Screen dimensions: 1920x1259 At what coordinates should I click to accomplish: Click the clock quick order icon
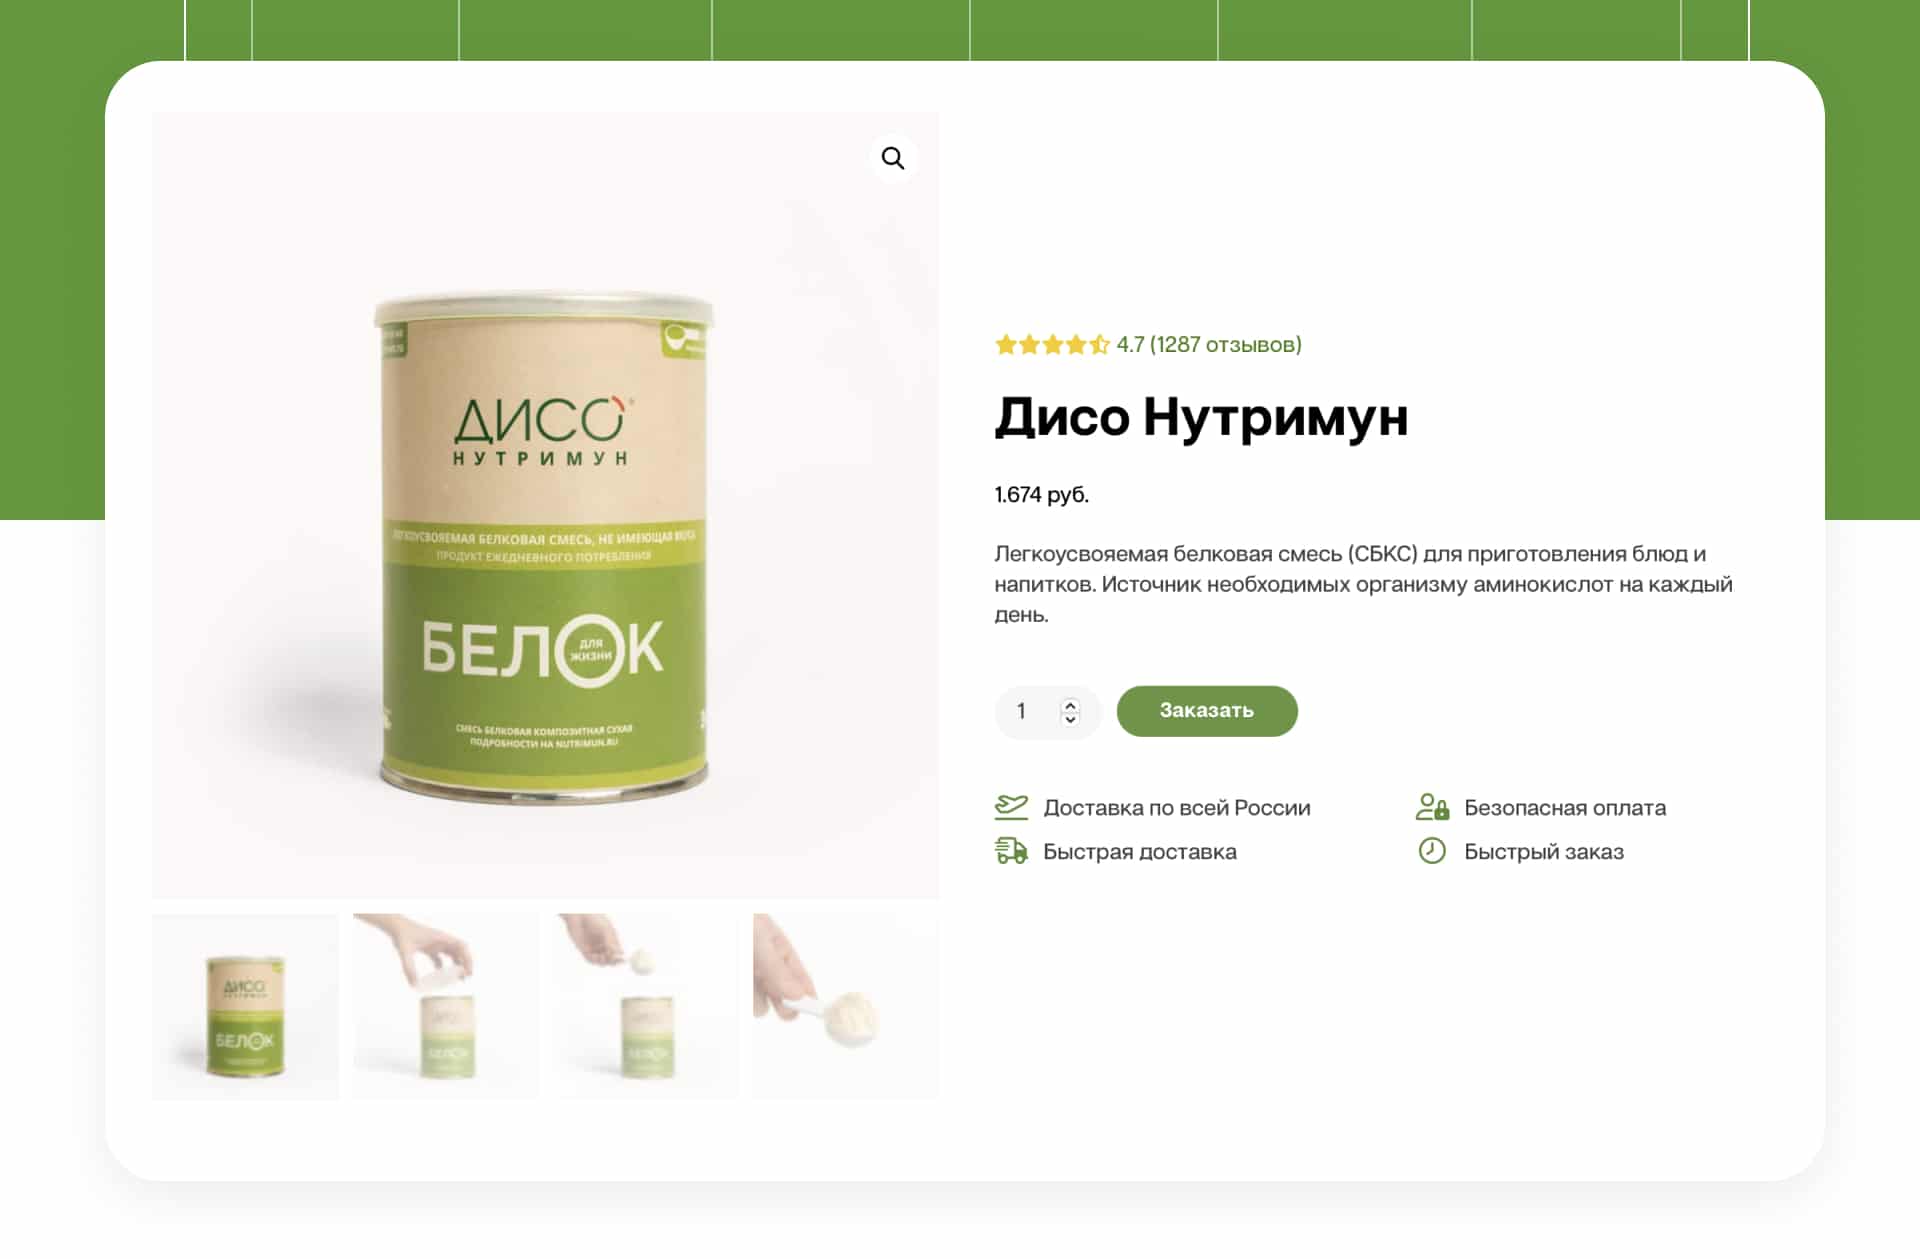point(1432,851)
